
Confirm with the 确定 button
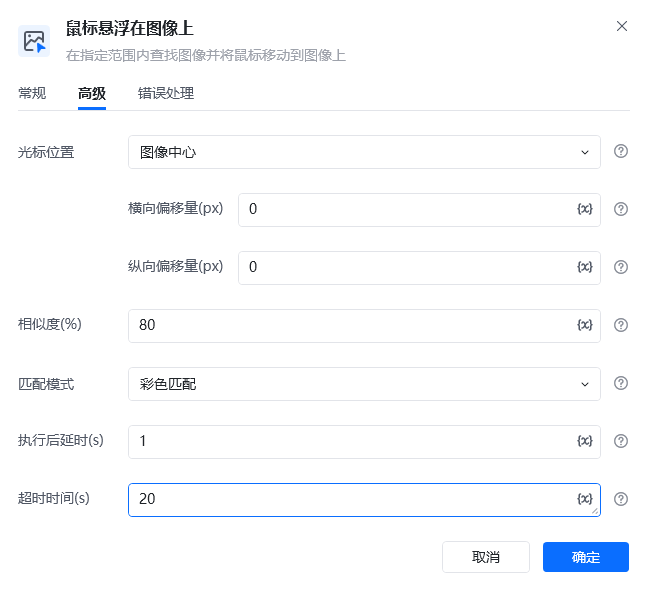coord(586,557)
